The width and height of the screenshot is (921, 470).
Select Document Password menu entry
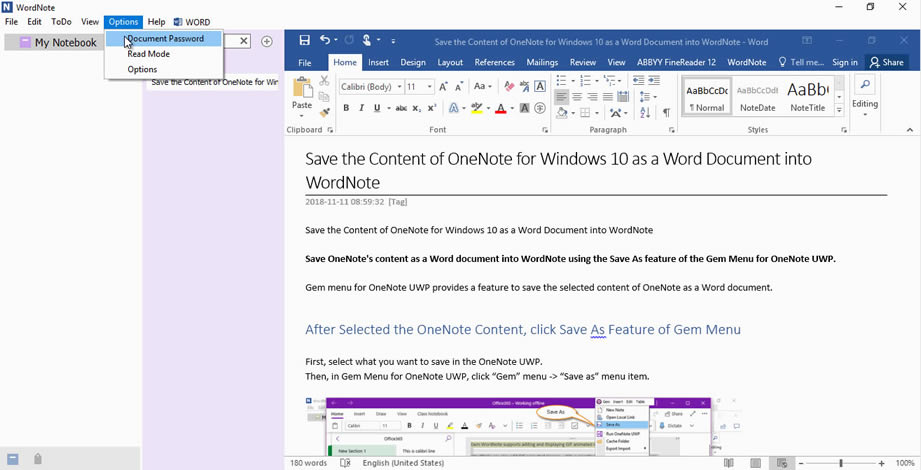click(165, 39)
